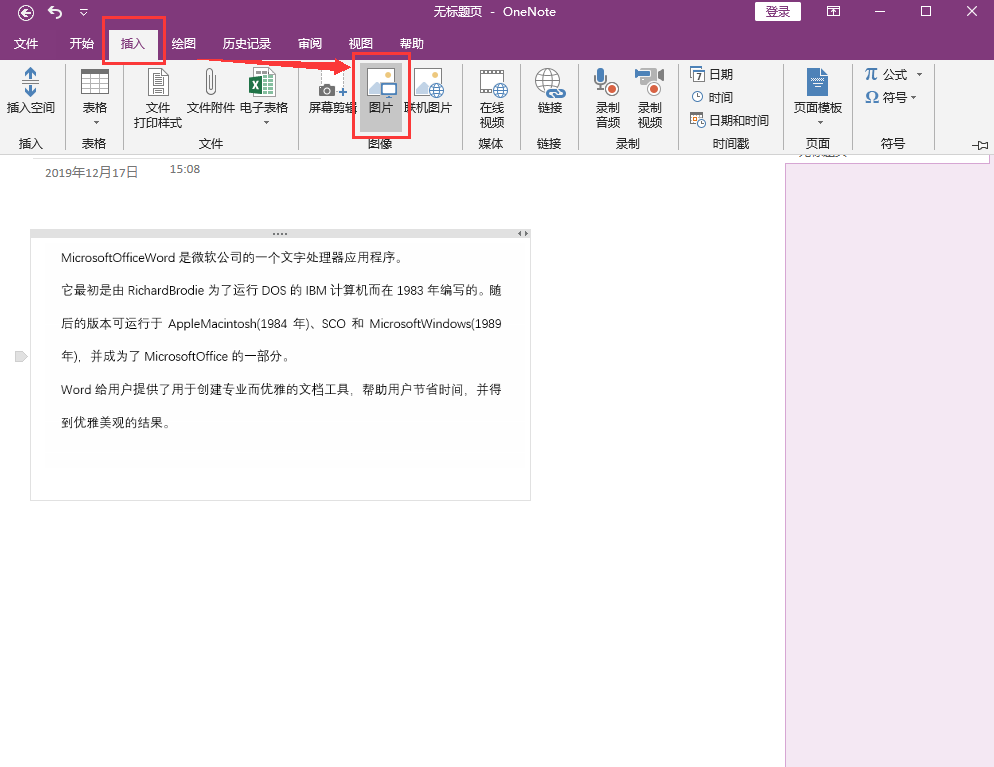The height and width of the screenshot is (767, 994).
Task: Go back with the back arrow
Action: pos(26,12)
